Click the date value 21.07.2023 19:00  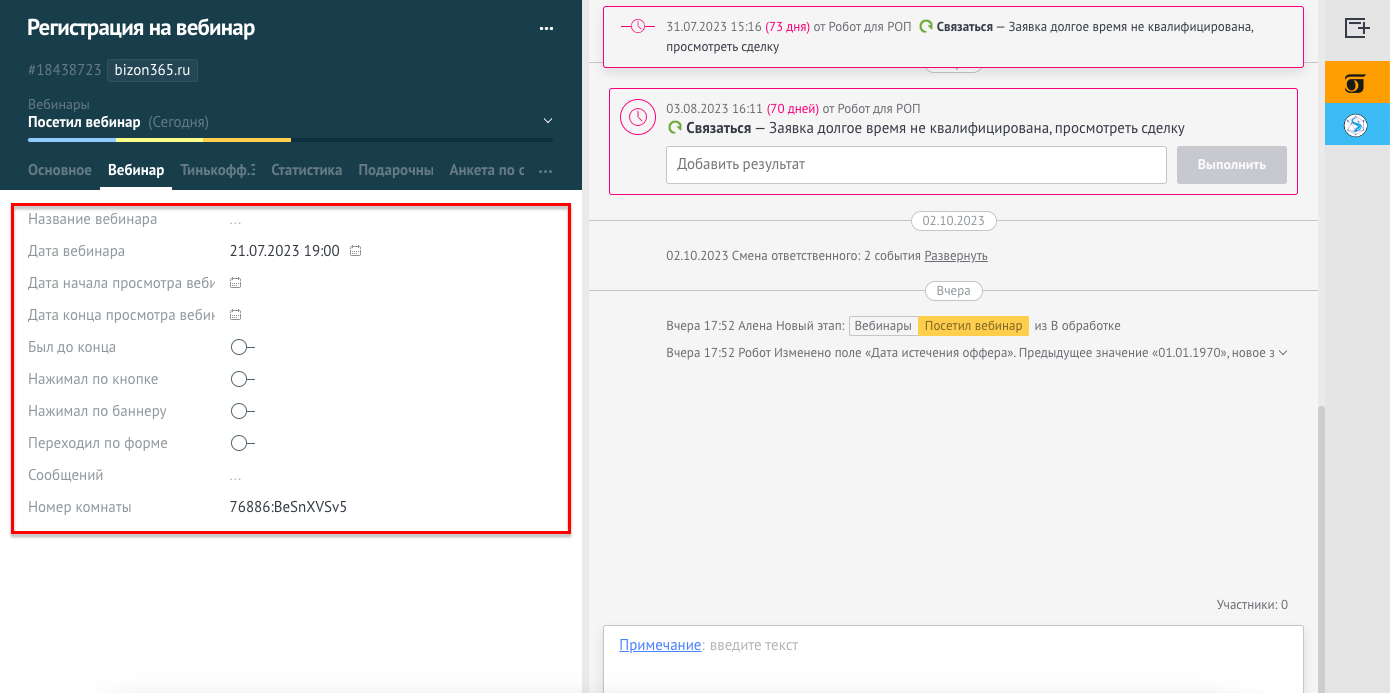(x=285, y=251)
